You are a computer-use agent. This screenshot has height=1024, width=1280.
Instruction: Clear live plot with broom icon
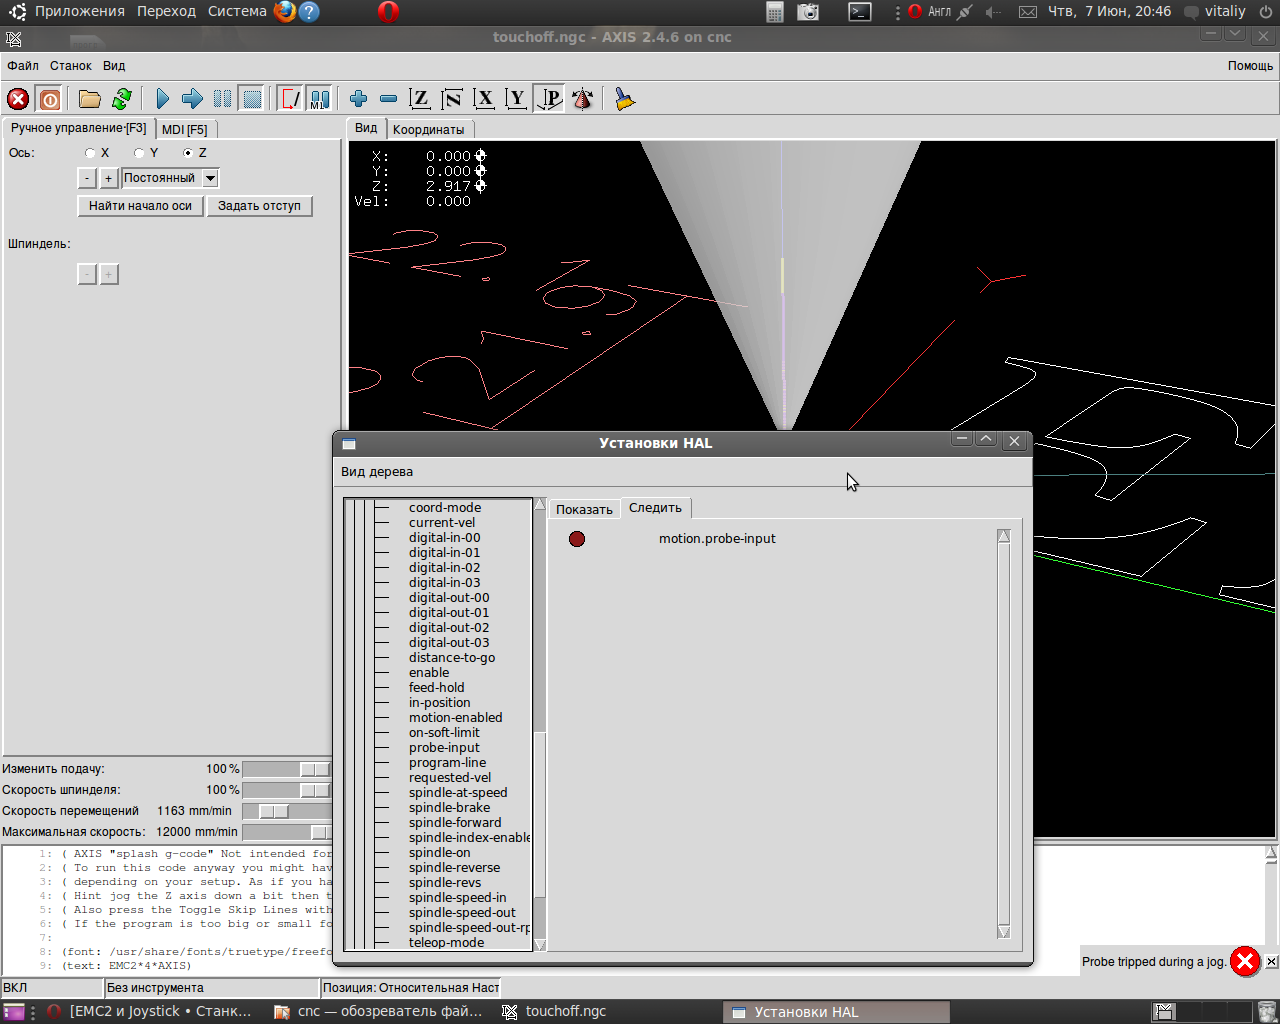625,99
